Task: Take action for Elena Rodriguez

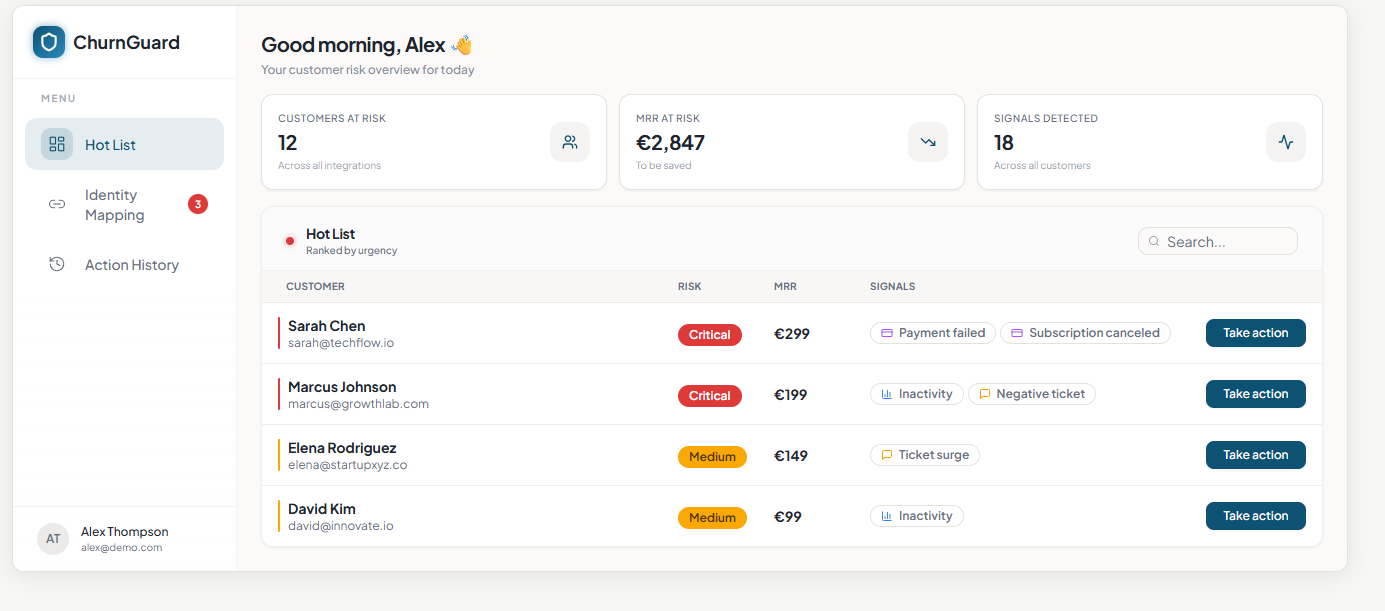Action: [1255, 454]
